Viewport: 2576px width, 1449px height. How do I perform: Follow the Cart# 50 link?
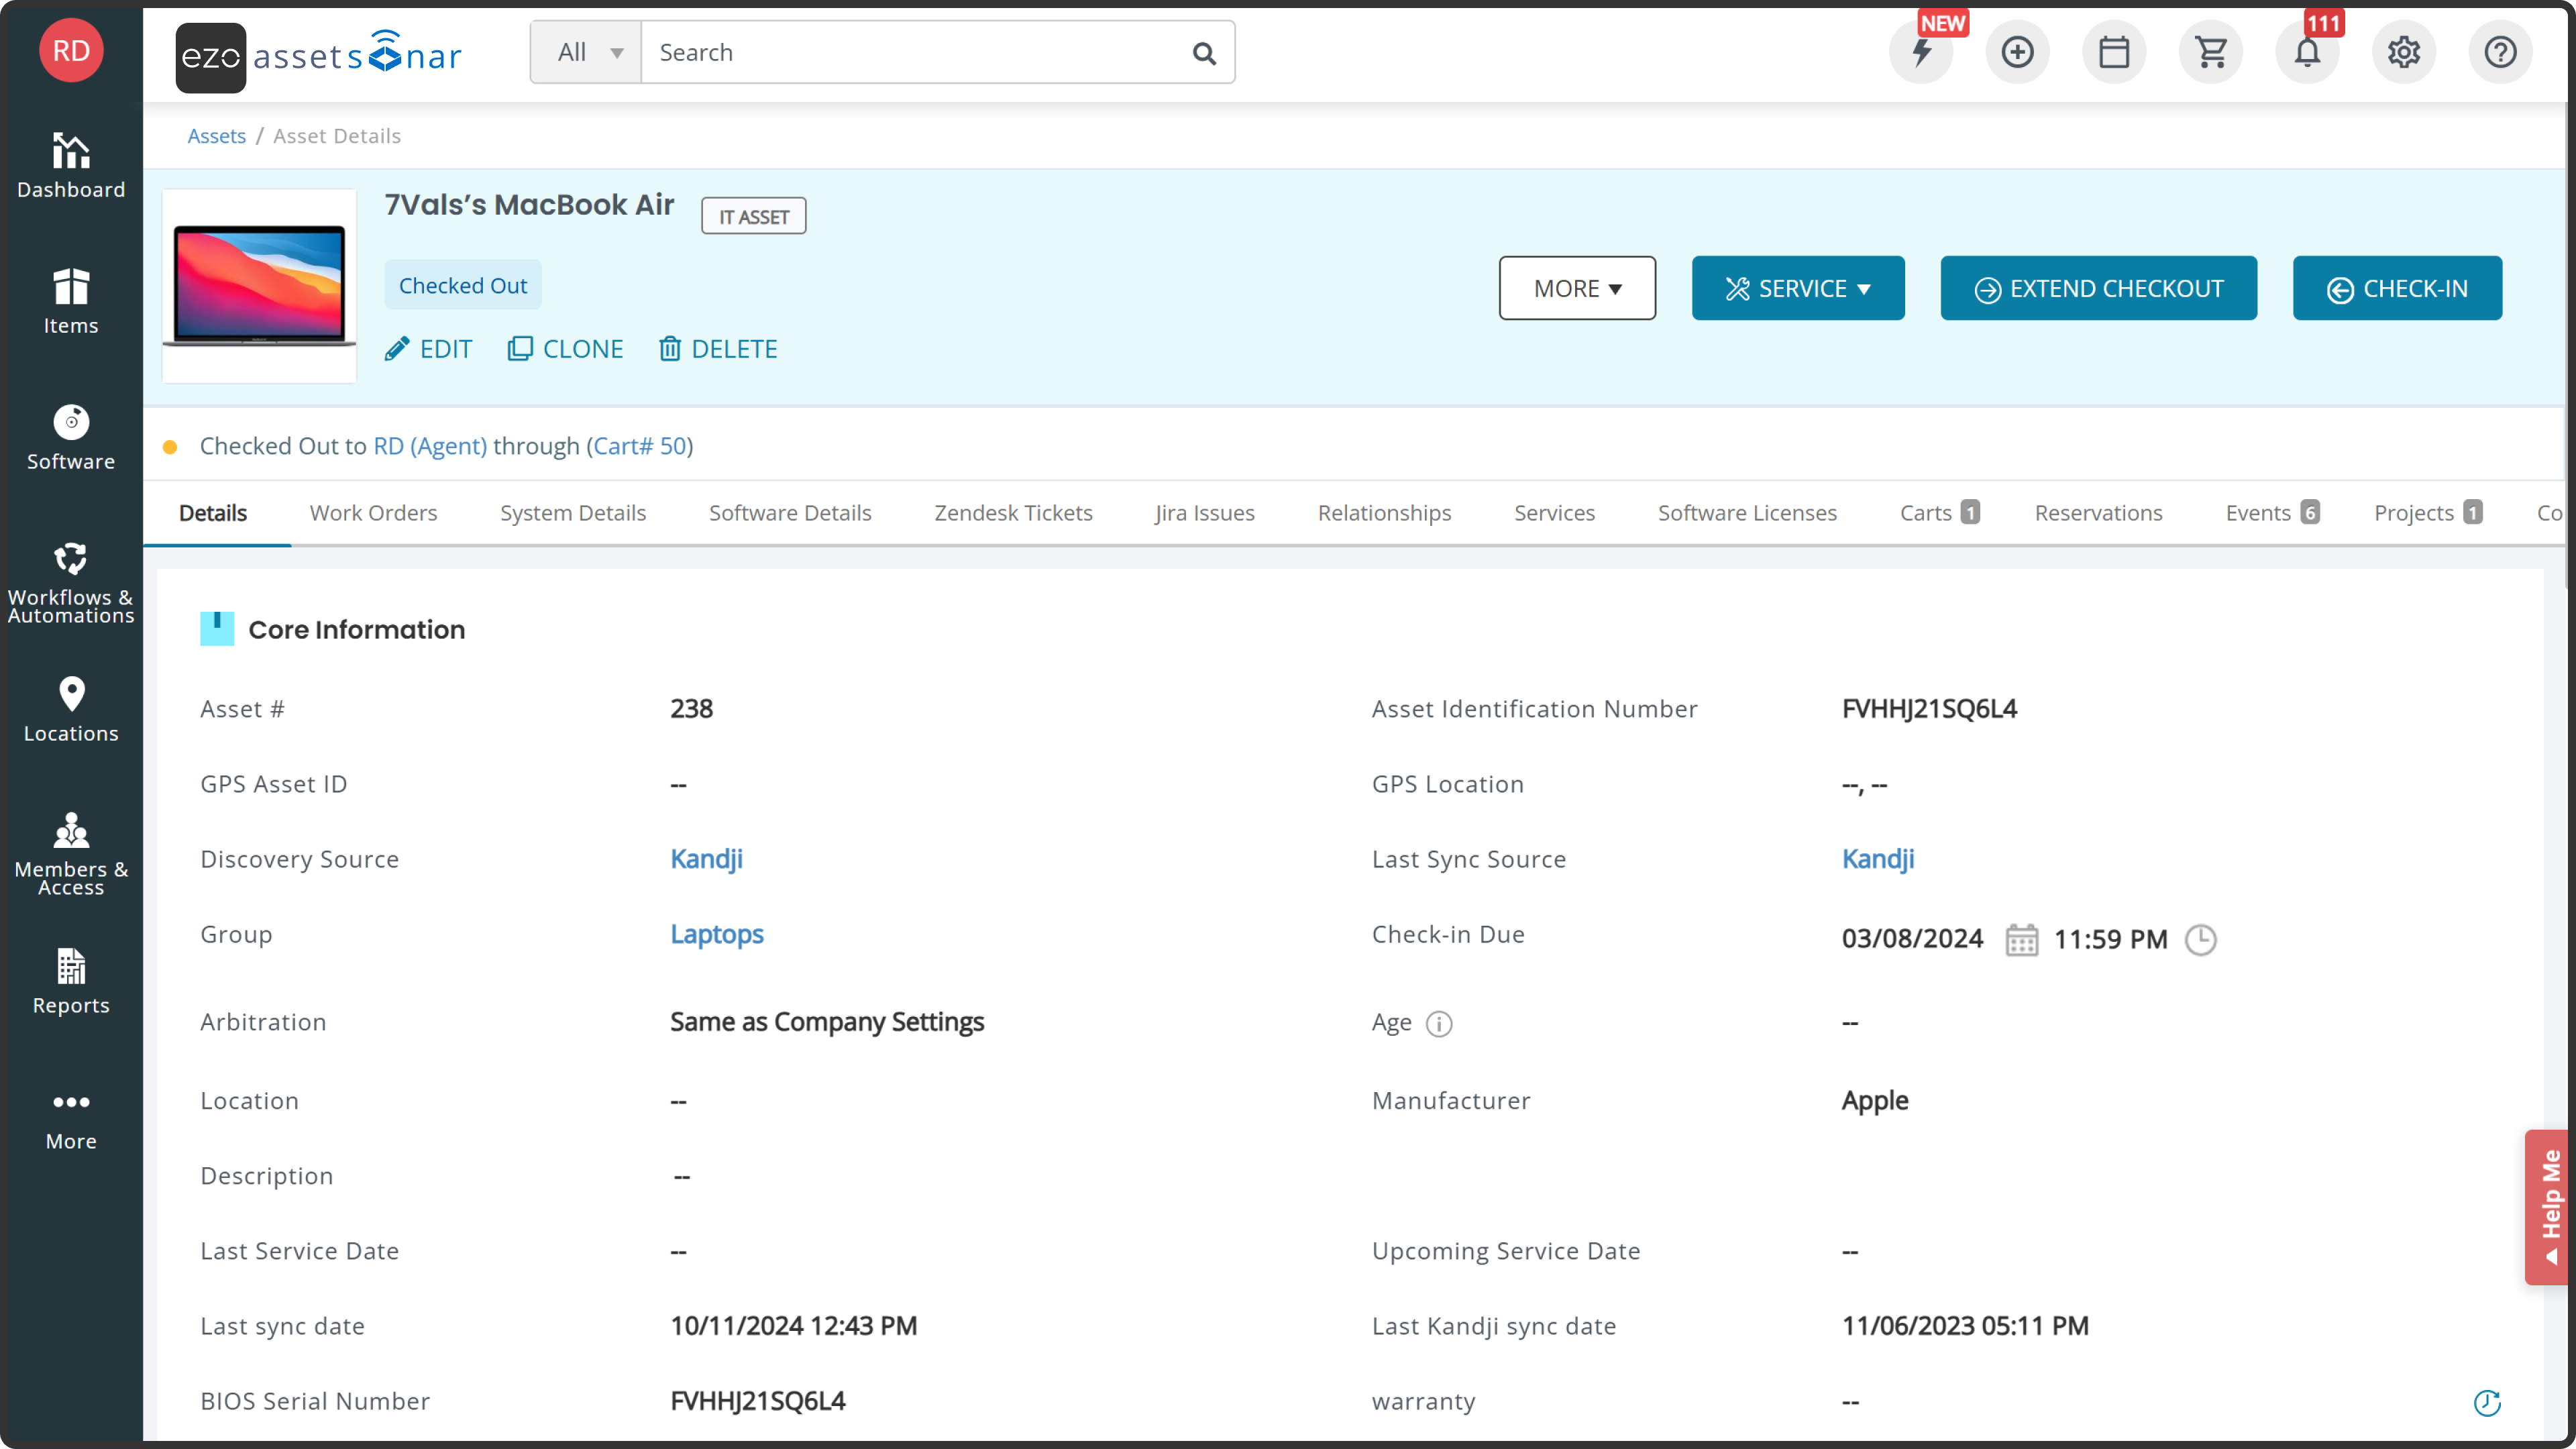[639, 446]
